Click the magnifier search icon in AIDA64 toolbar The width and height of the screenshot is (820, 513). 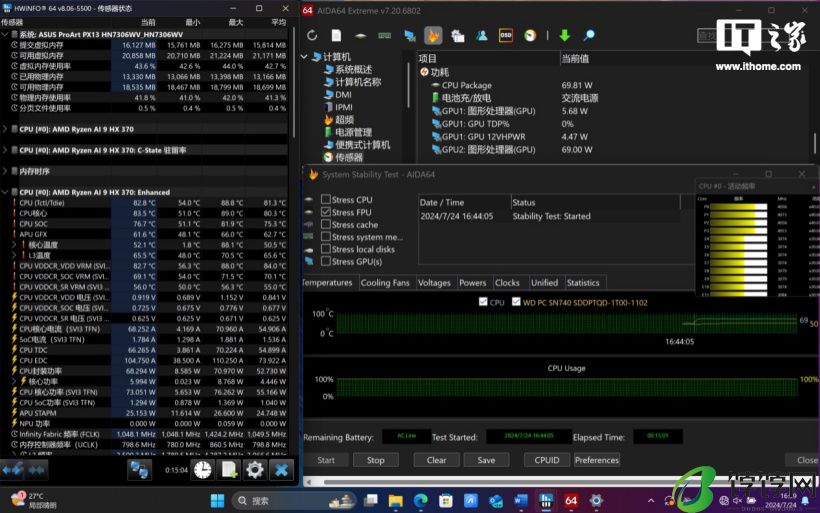pyautogui.click(x=589, y=35)
